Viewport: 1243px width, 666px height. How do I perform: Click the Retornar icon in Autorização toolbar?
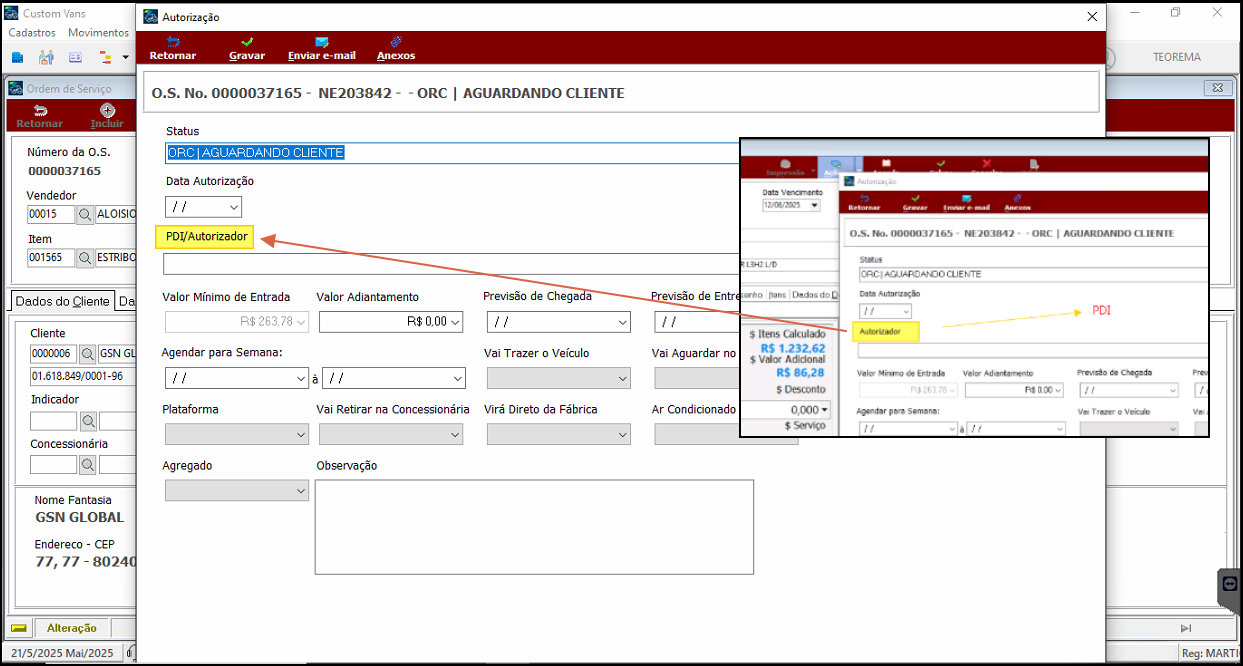(172, 42)
